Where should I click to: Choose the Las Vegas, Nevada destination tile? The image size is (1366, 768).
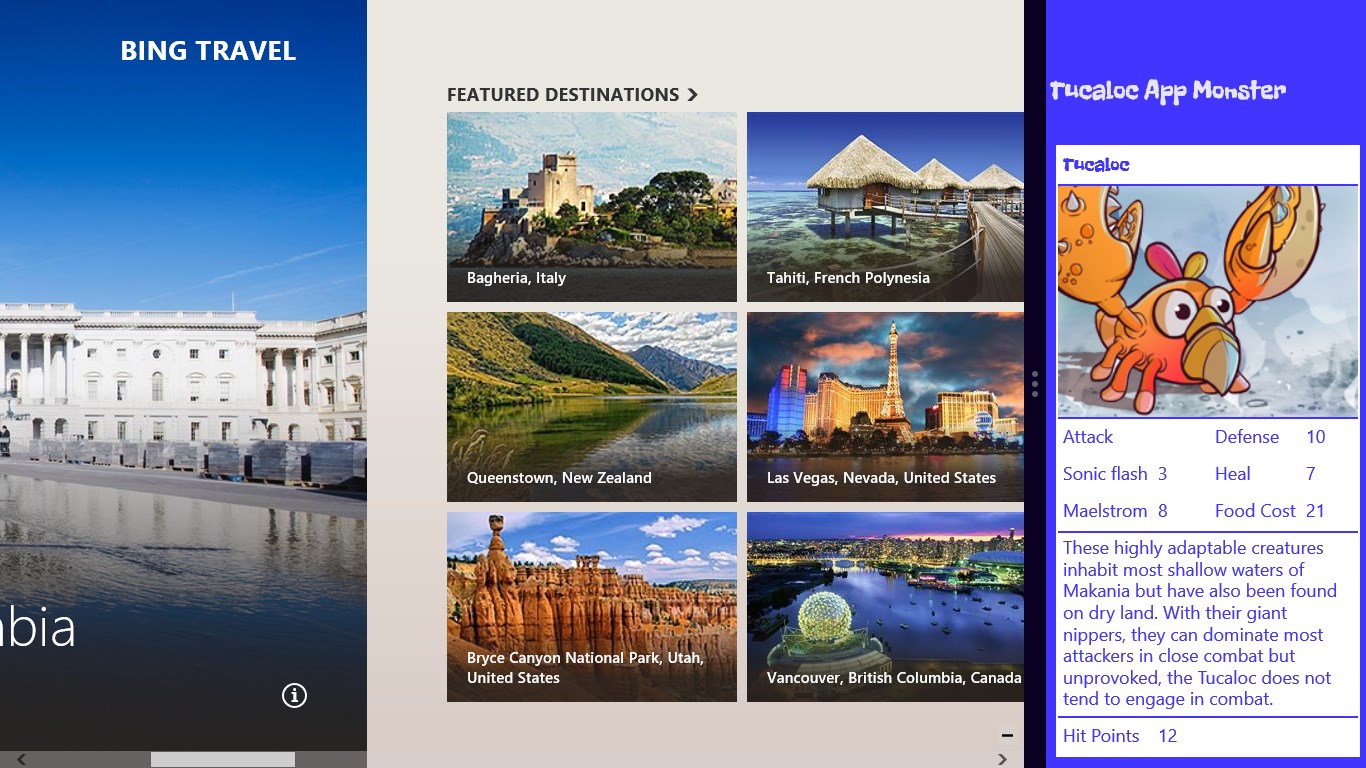[885, 407]
